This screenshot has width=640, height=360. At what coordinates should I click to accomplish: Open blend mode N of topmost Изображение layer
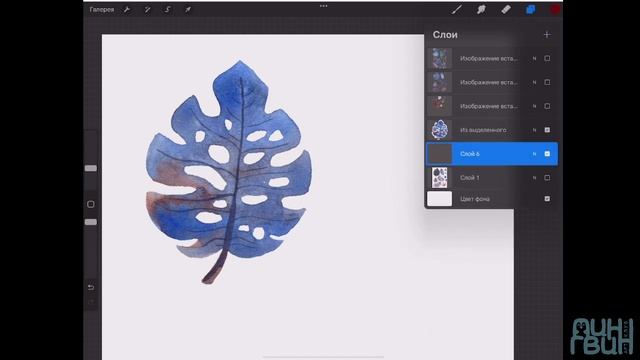tap(534, 58)
